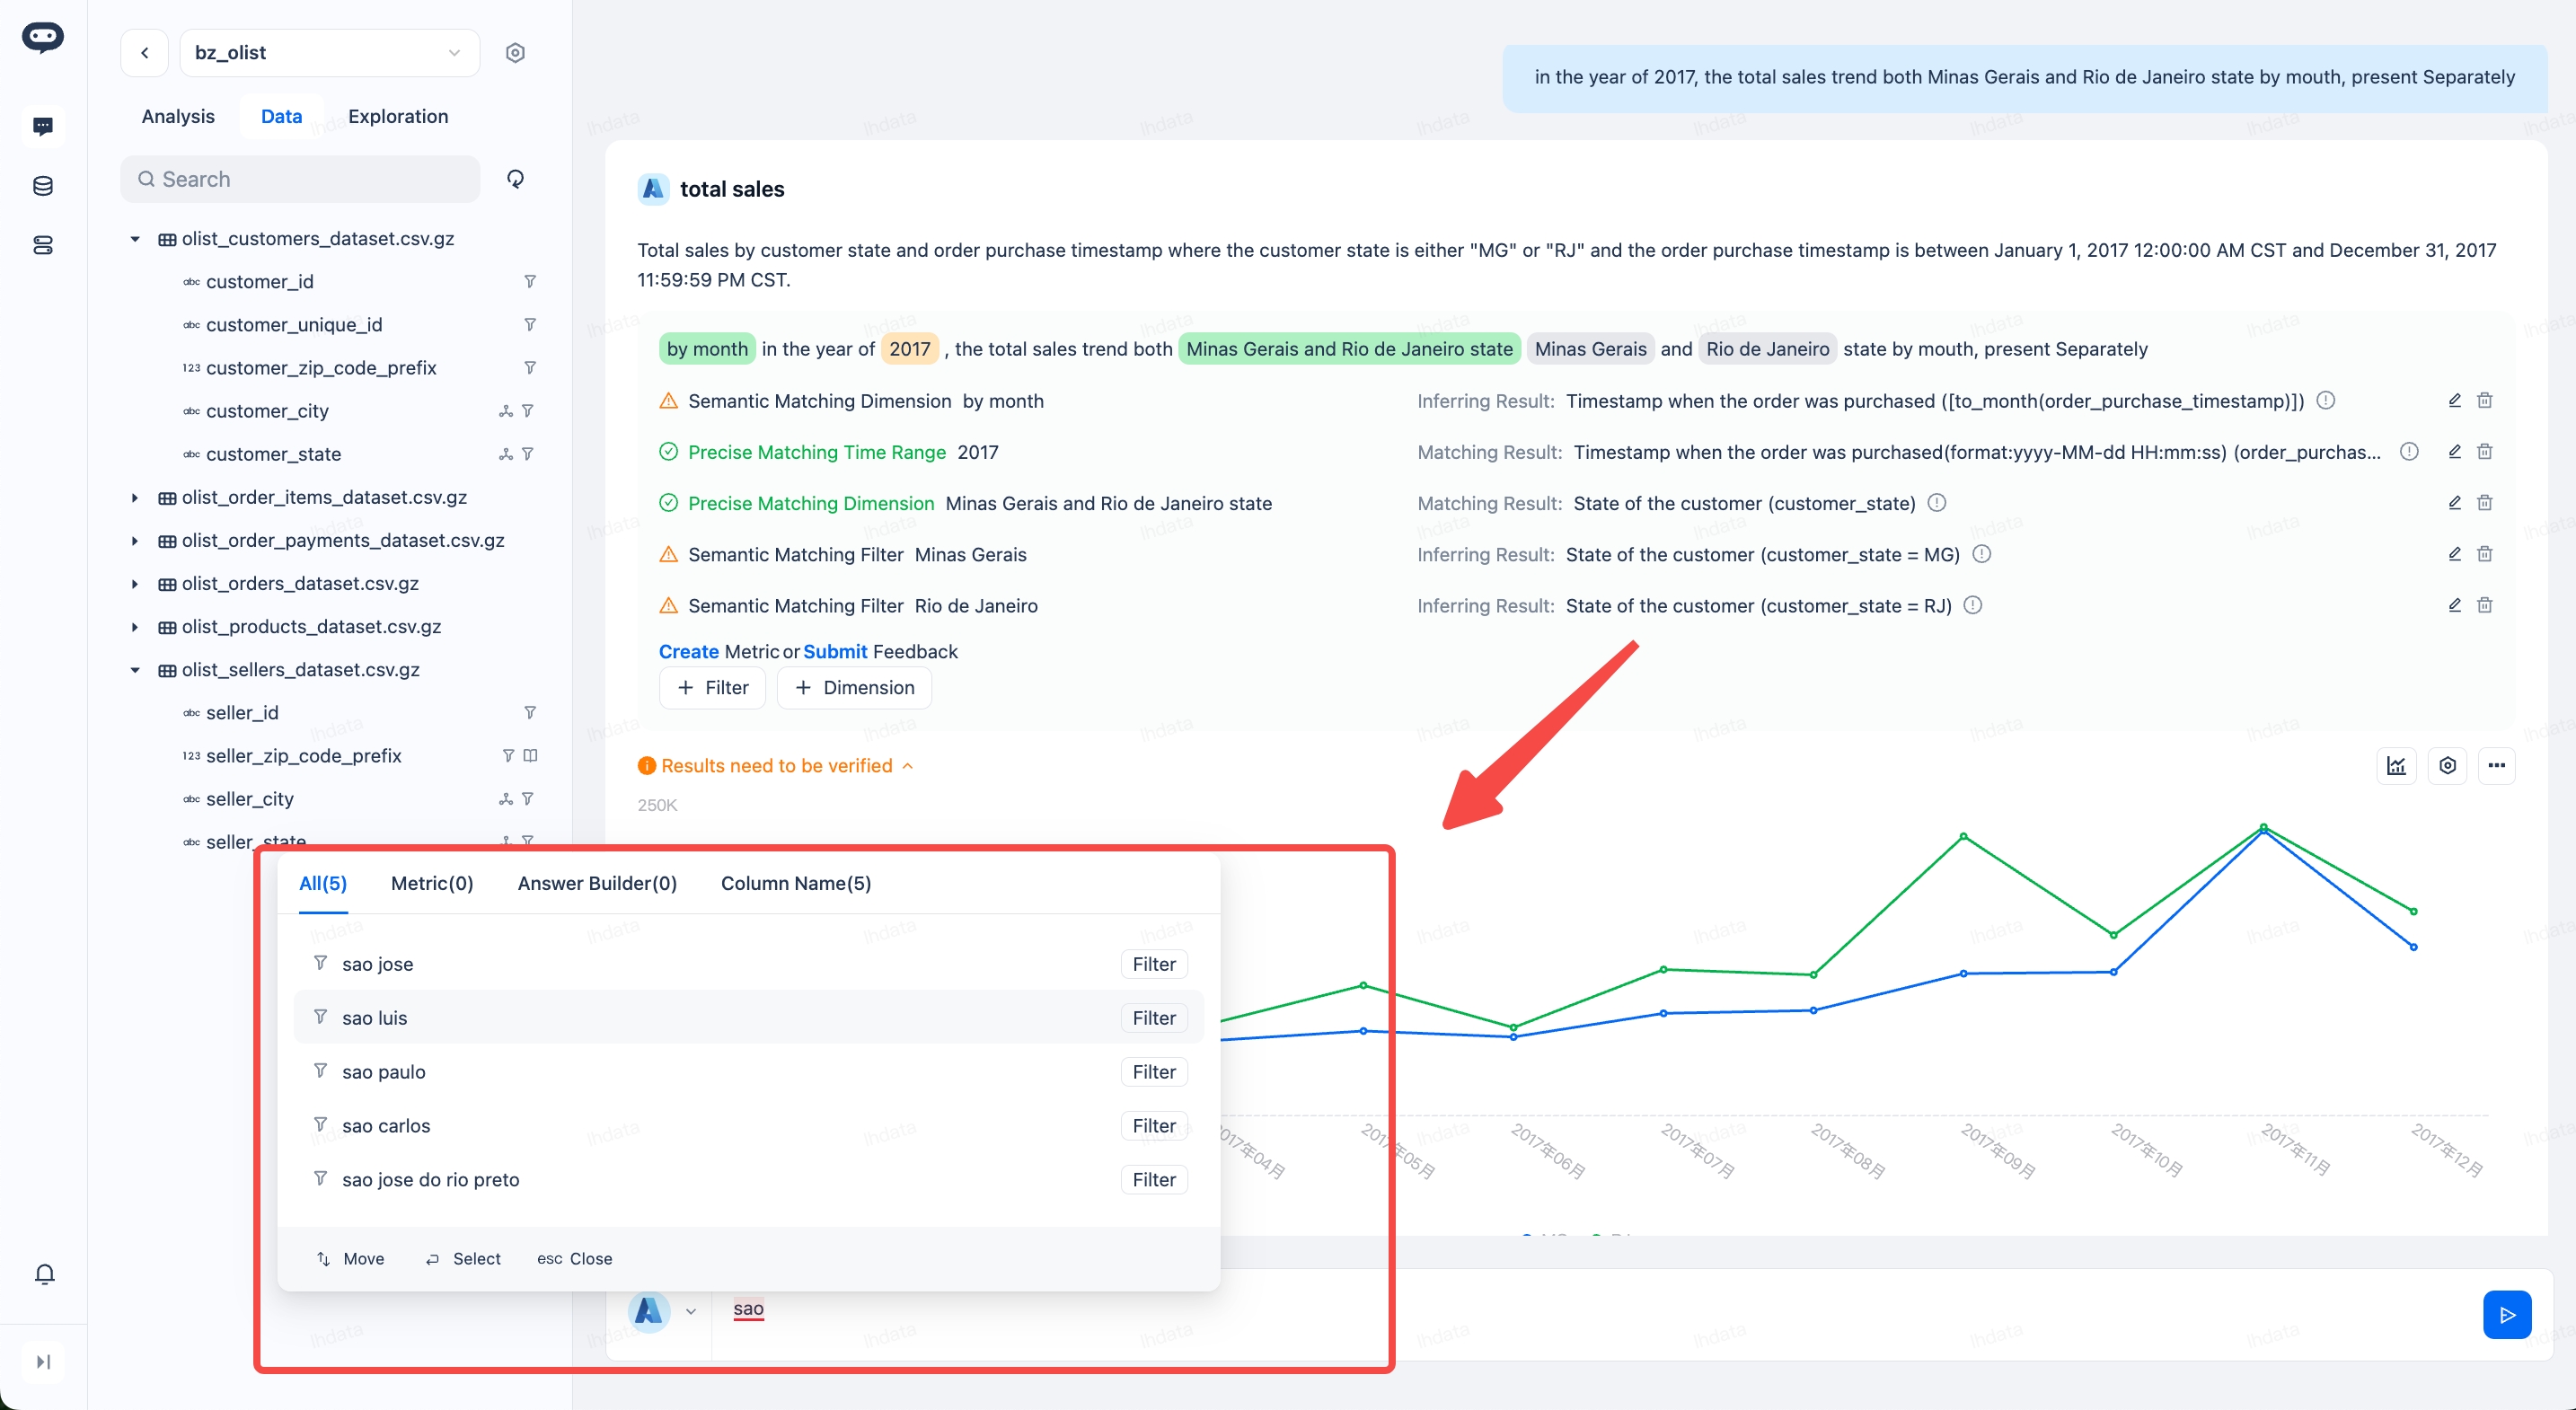
Task: Click the Search input field
Action: click(x=300, y=179)
